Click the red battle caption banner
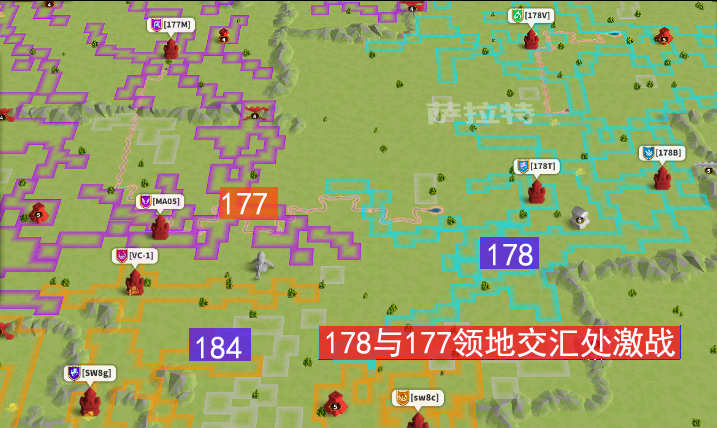Screen dimensions: 717x428 point(499,342)
